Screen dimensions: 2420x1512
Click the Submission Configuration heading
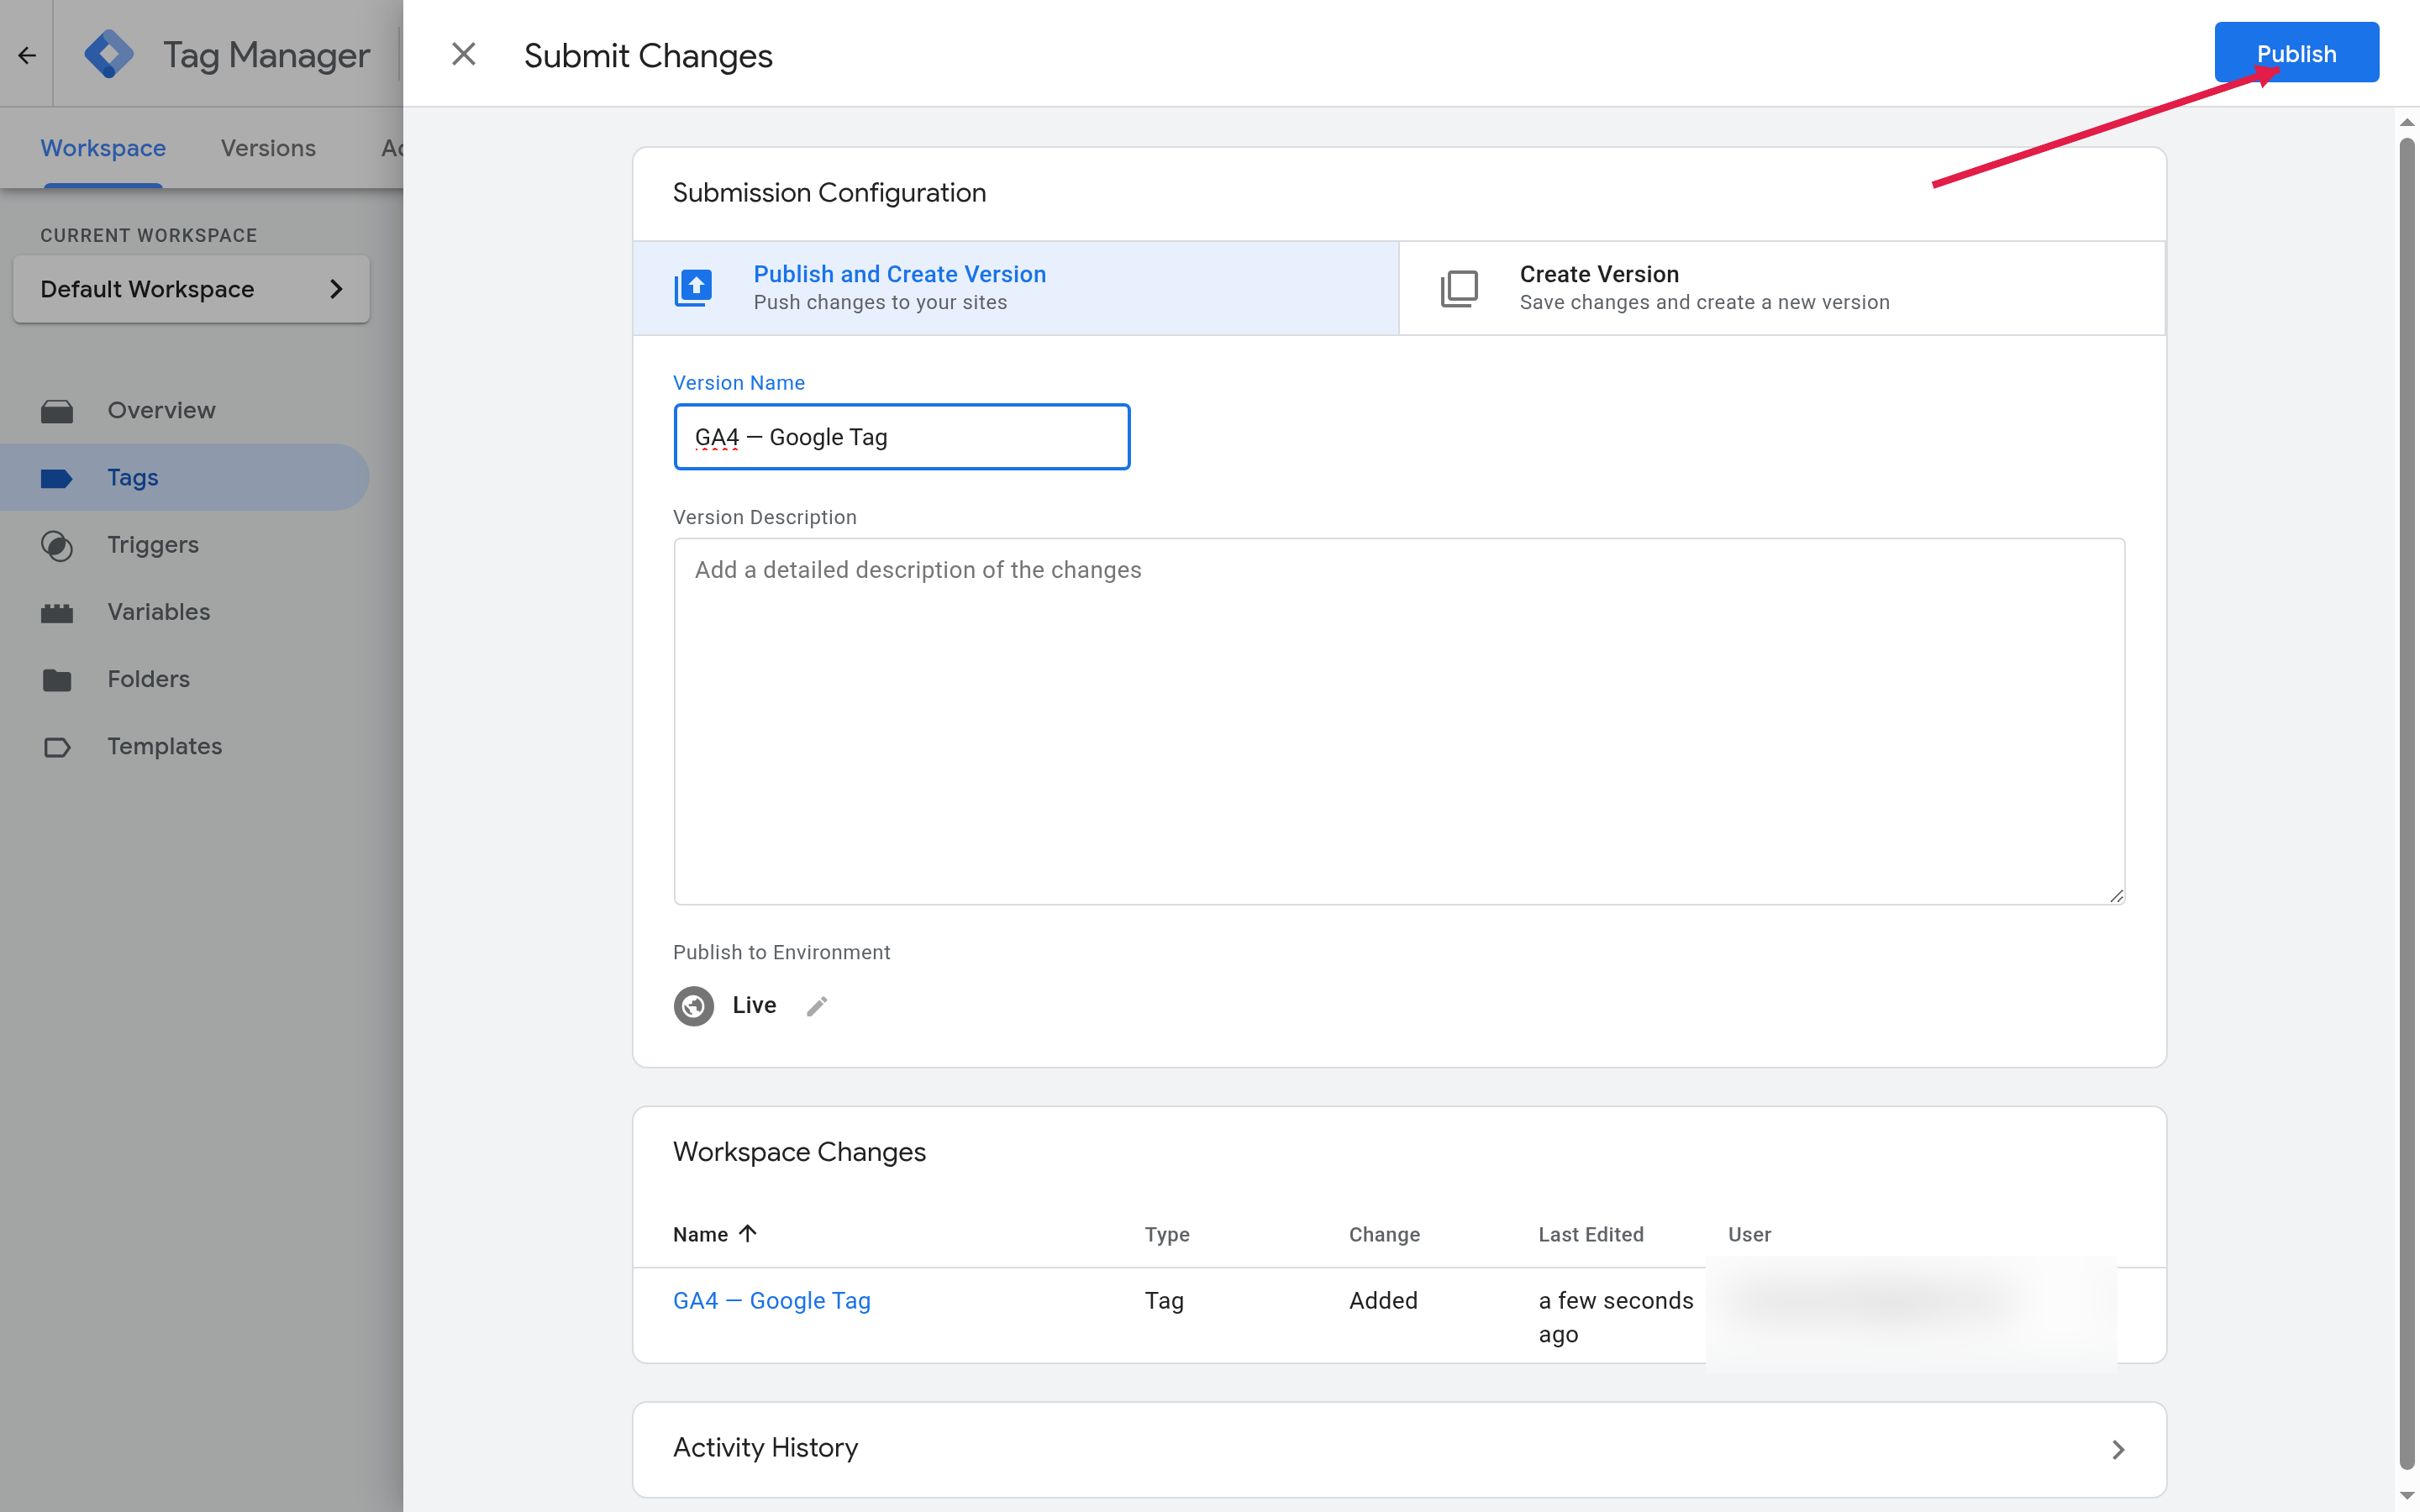click(x=829, y=192)
